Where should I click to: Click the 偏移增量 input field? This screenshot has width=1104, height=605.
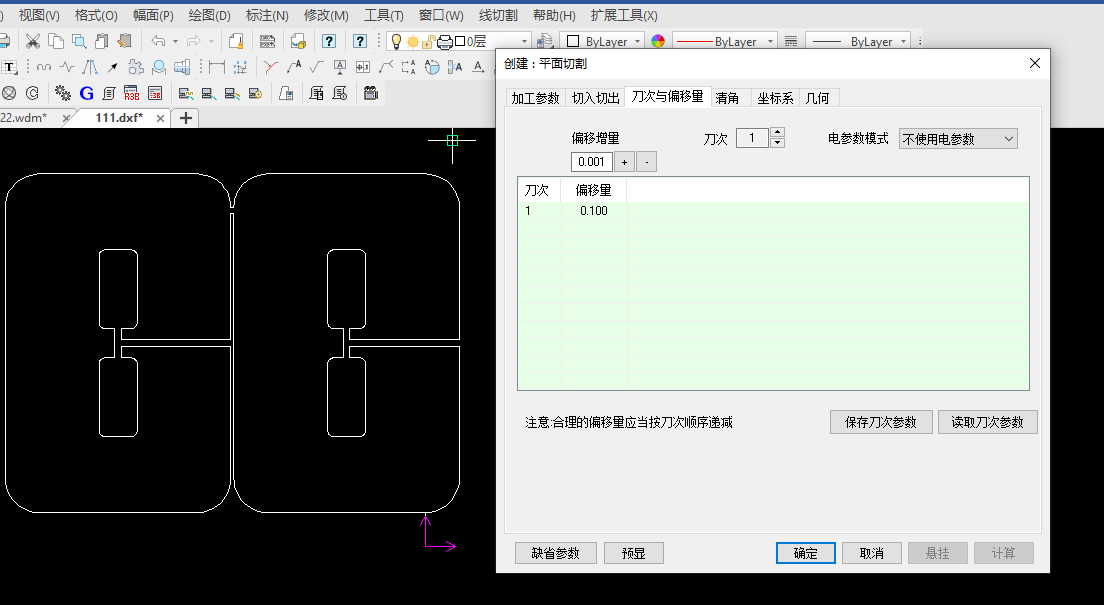pos(591,162)
